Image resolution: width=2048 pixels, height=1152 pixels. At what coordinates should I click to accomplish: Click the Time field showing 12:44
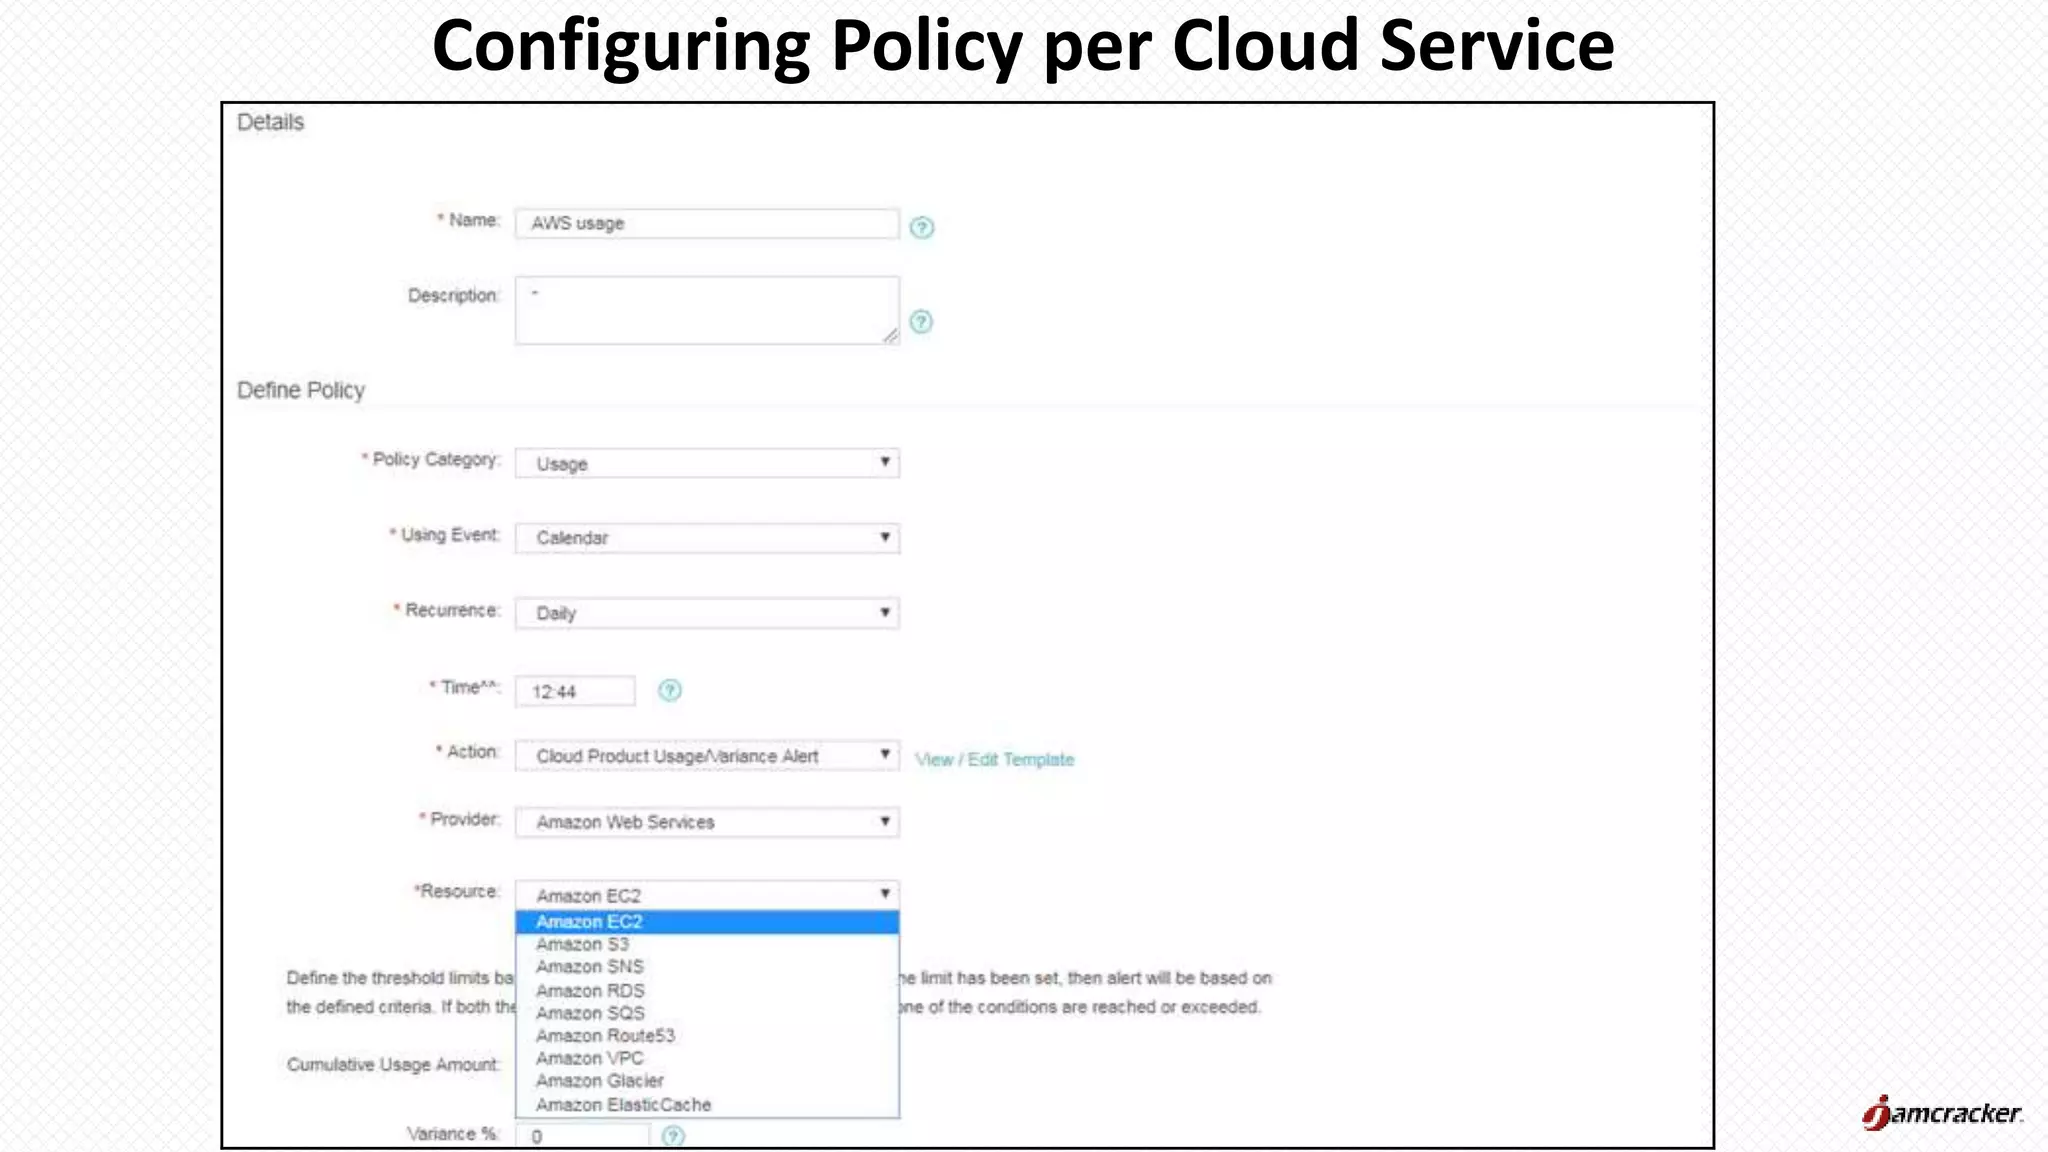tap(575, 691)
